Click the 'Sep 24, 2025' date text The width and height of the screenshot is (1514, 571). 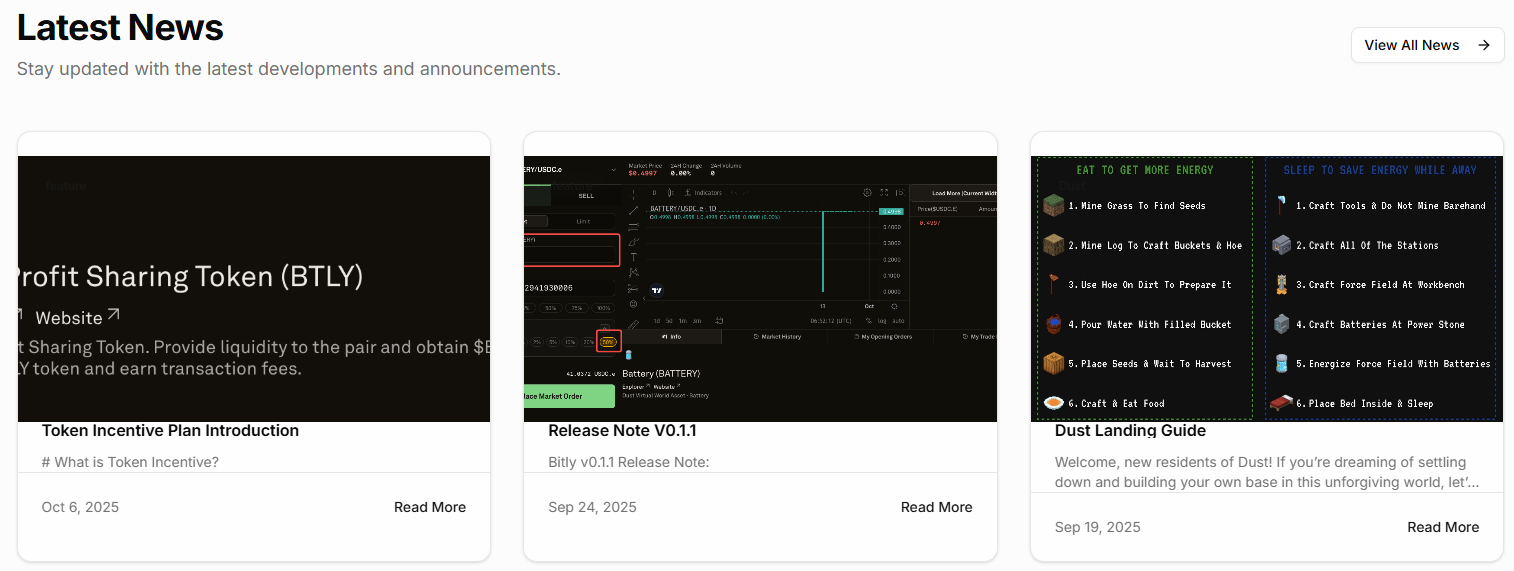tap(590, 507)
